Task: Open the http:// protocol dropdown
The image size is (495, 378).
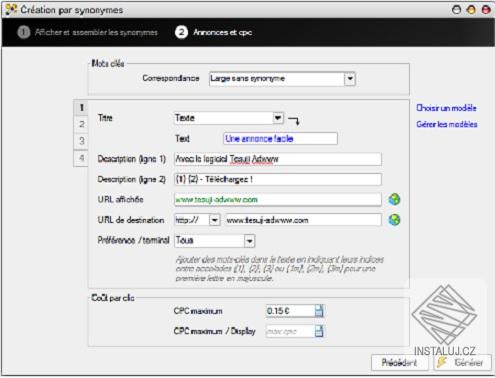Action: point(197,220)
